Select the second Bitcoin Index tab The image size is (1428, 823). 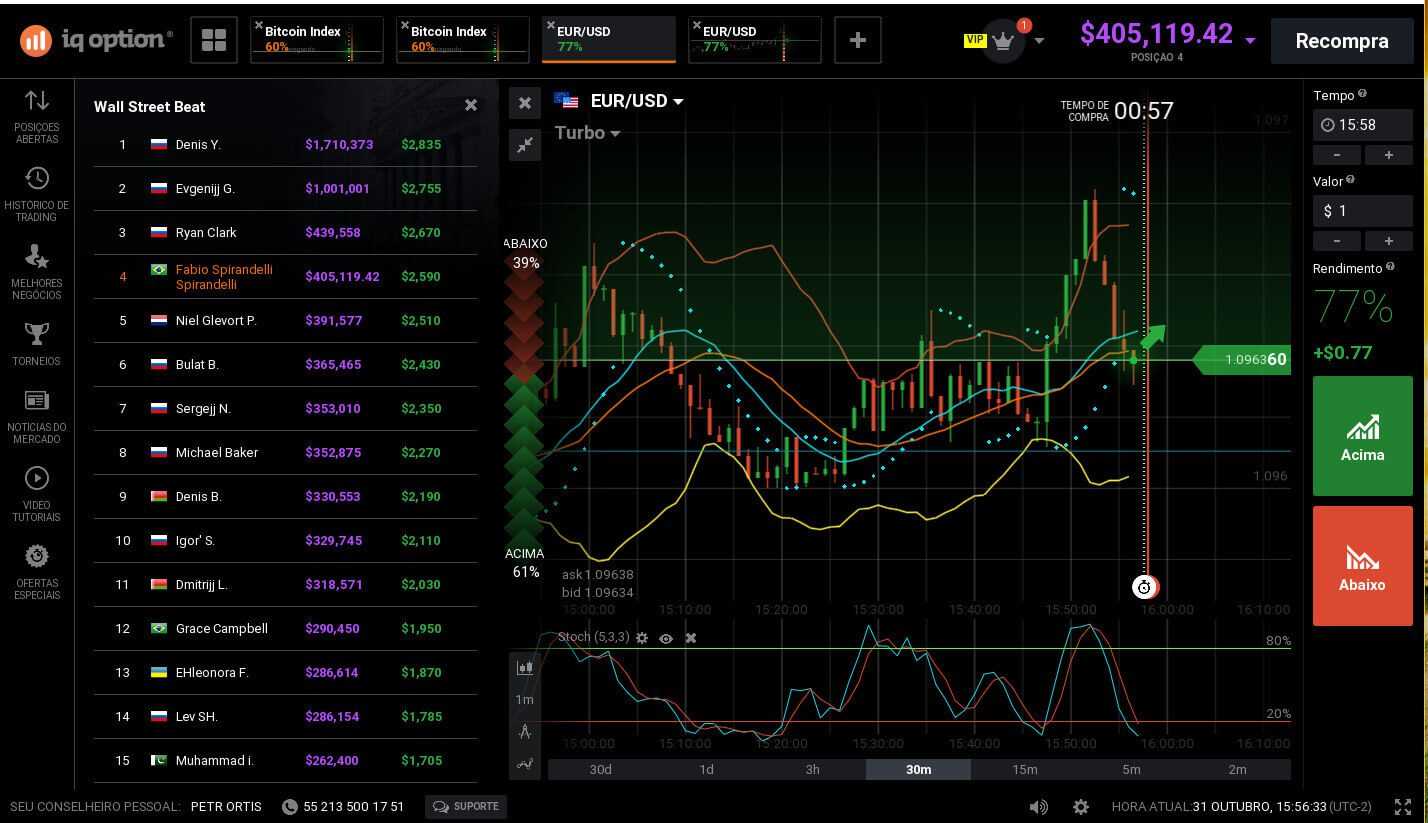pos(463,40)
